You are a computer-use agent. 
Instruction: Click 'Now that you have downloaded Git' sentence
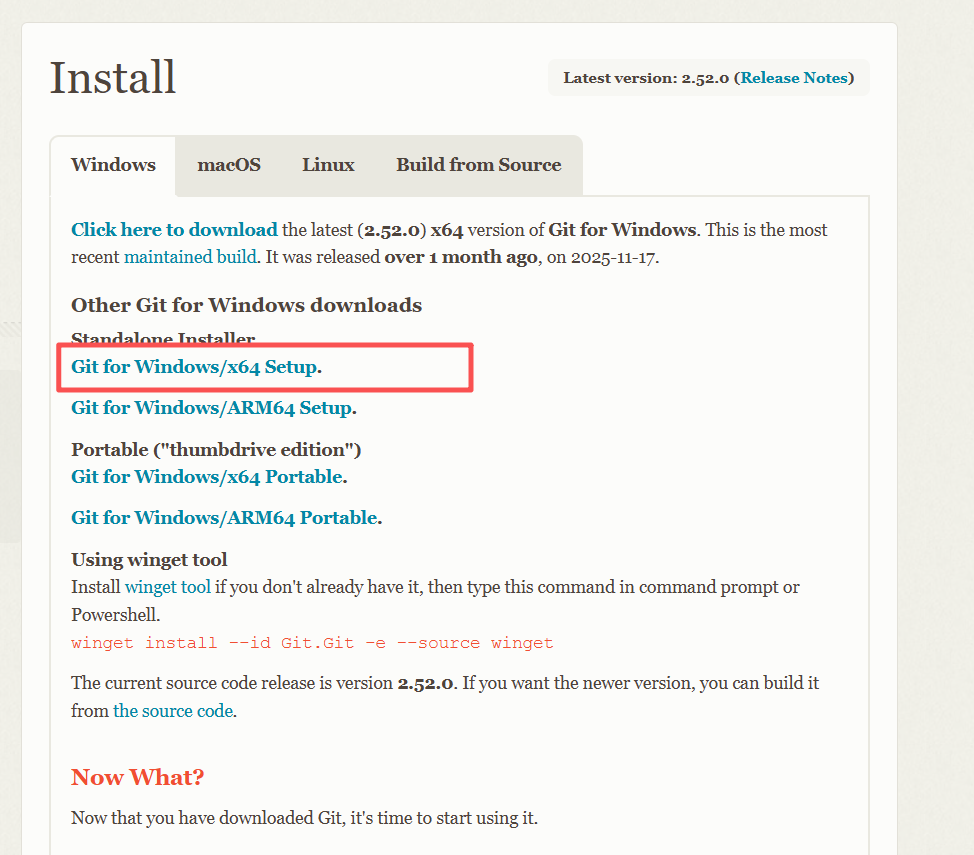(x=304, y=818)
